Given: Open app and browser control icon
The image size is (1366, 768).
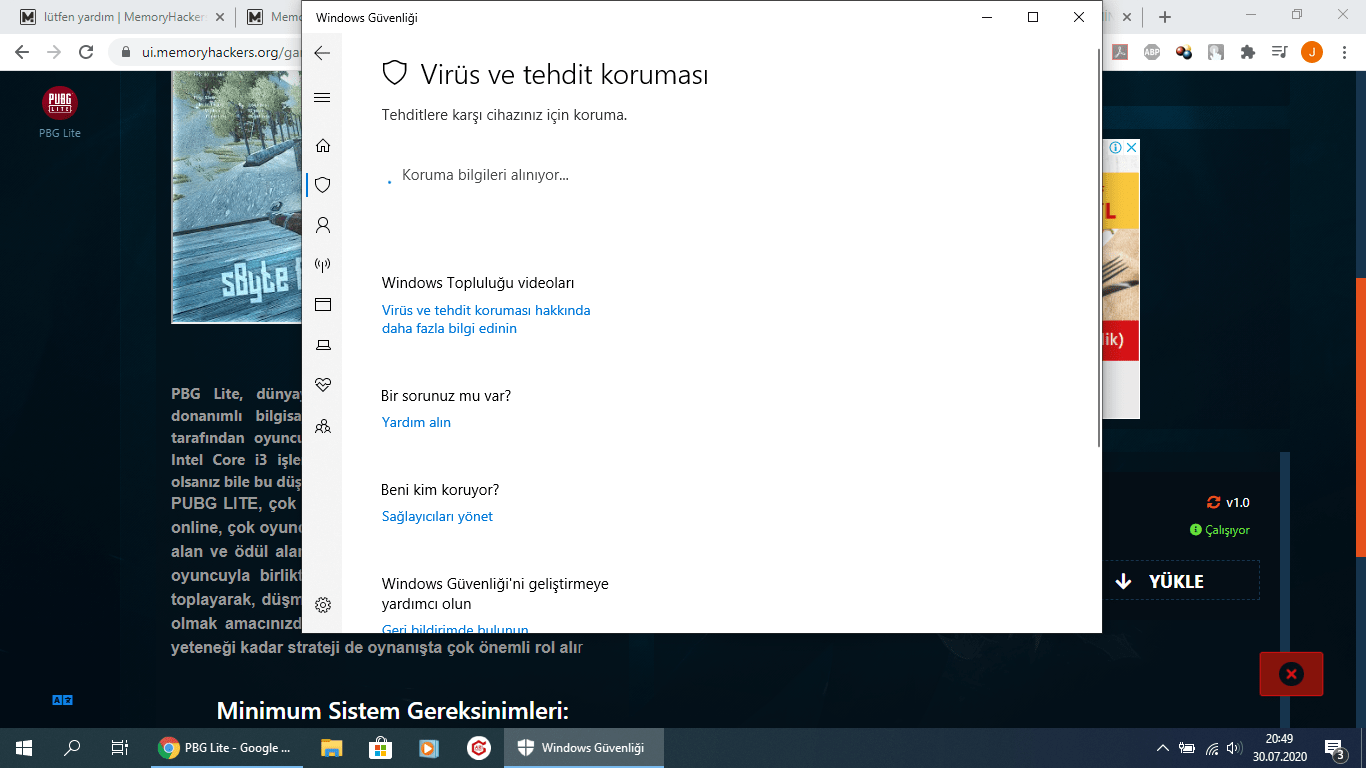Looking at the screenshot, I should point(322,305).
